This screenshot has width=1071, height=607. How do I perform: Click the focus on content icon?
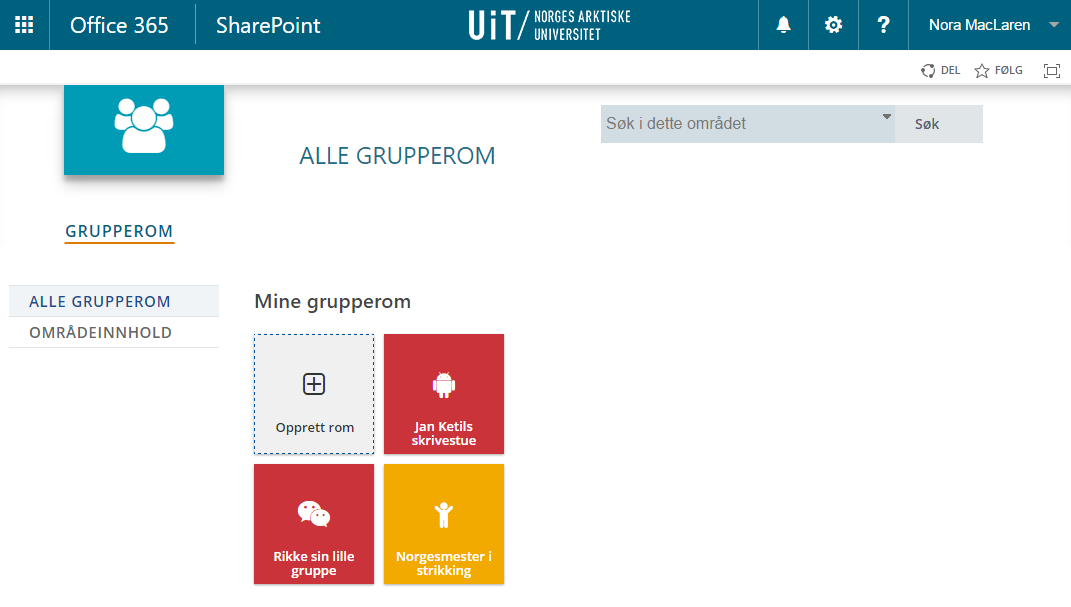[x=1051, y=70]
